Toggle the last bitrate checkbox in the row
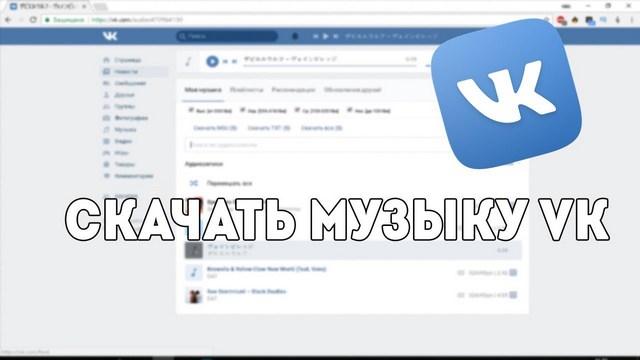 click(x=349, y=110)
